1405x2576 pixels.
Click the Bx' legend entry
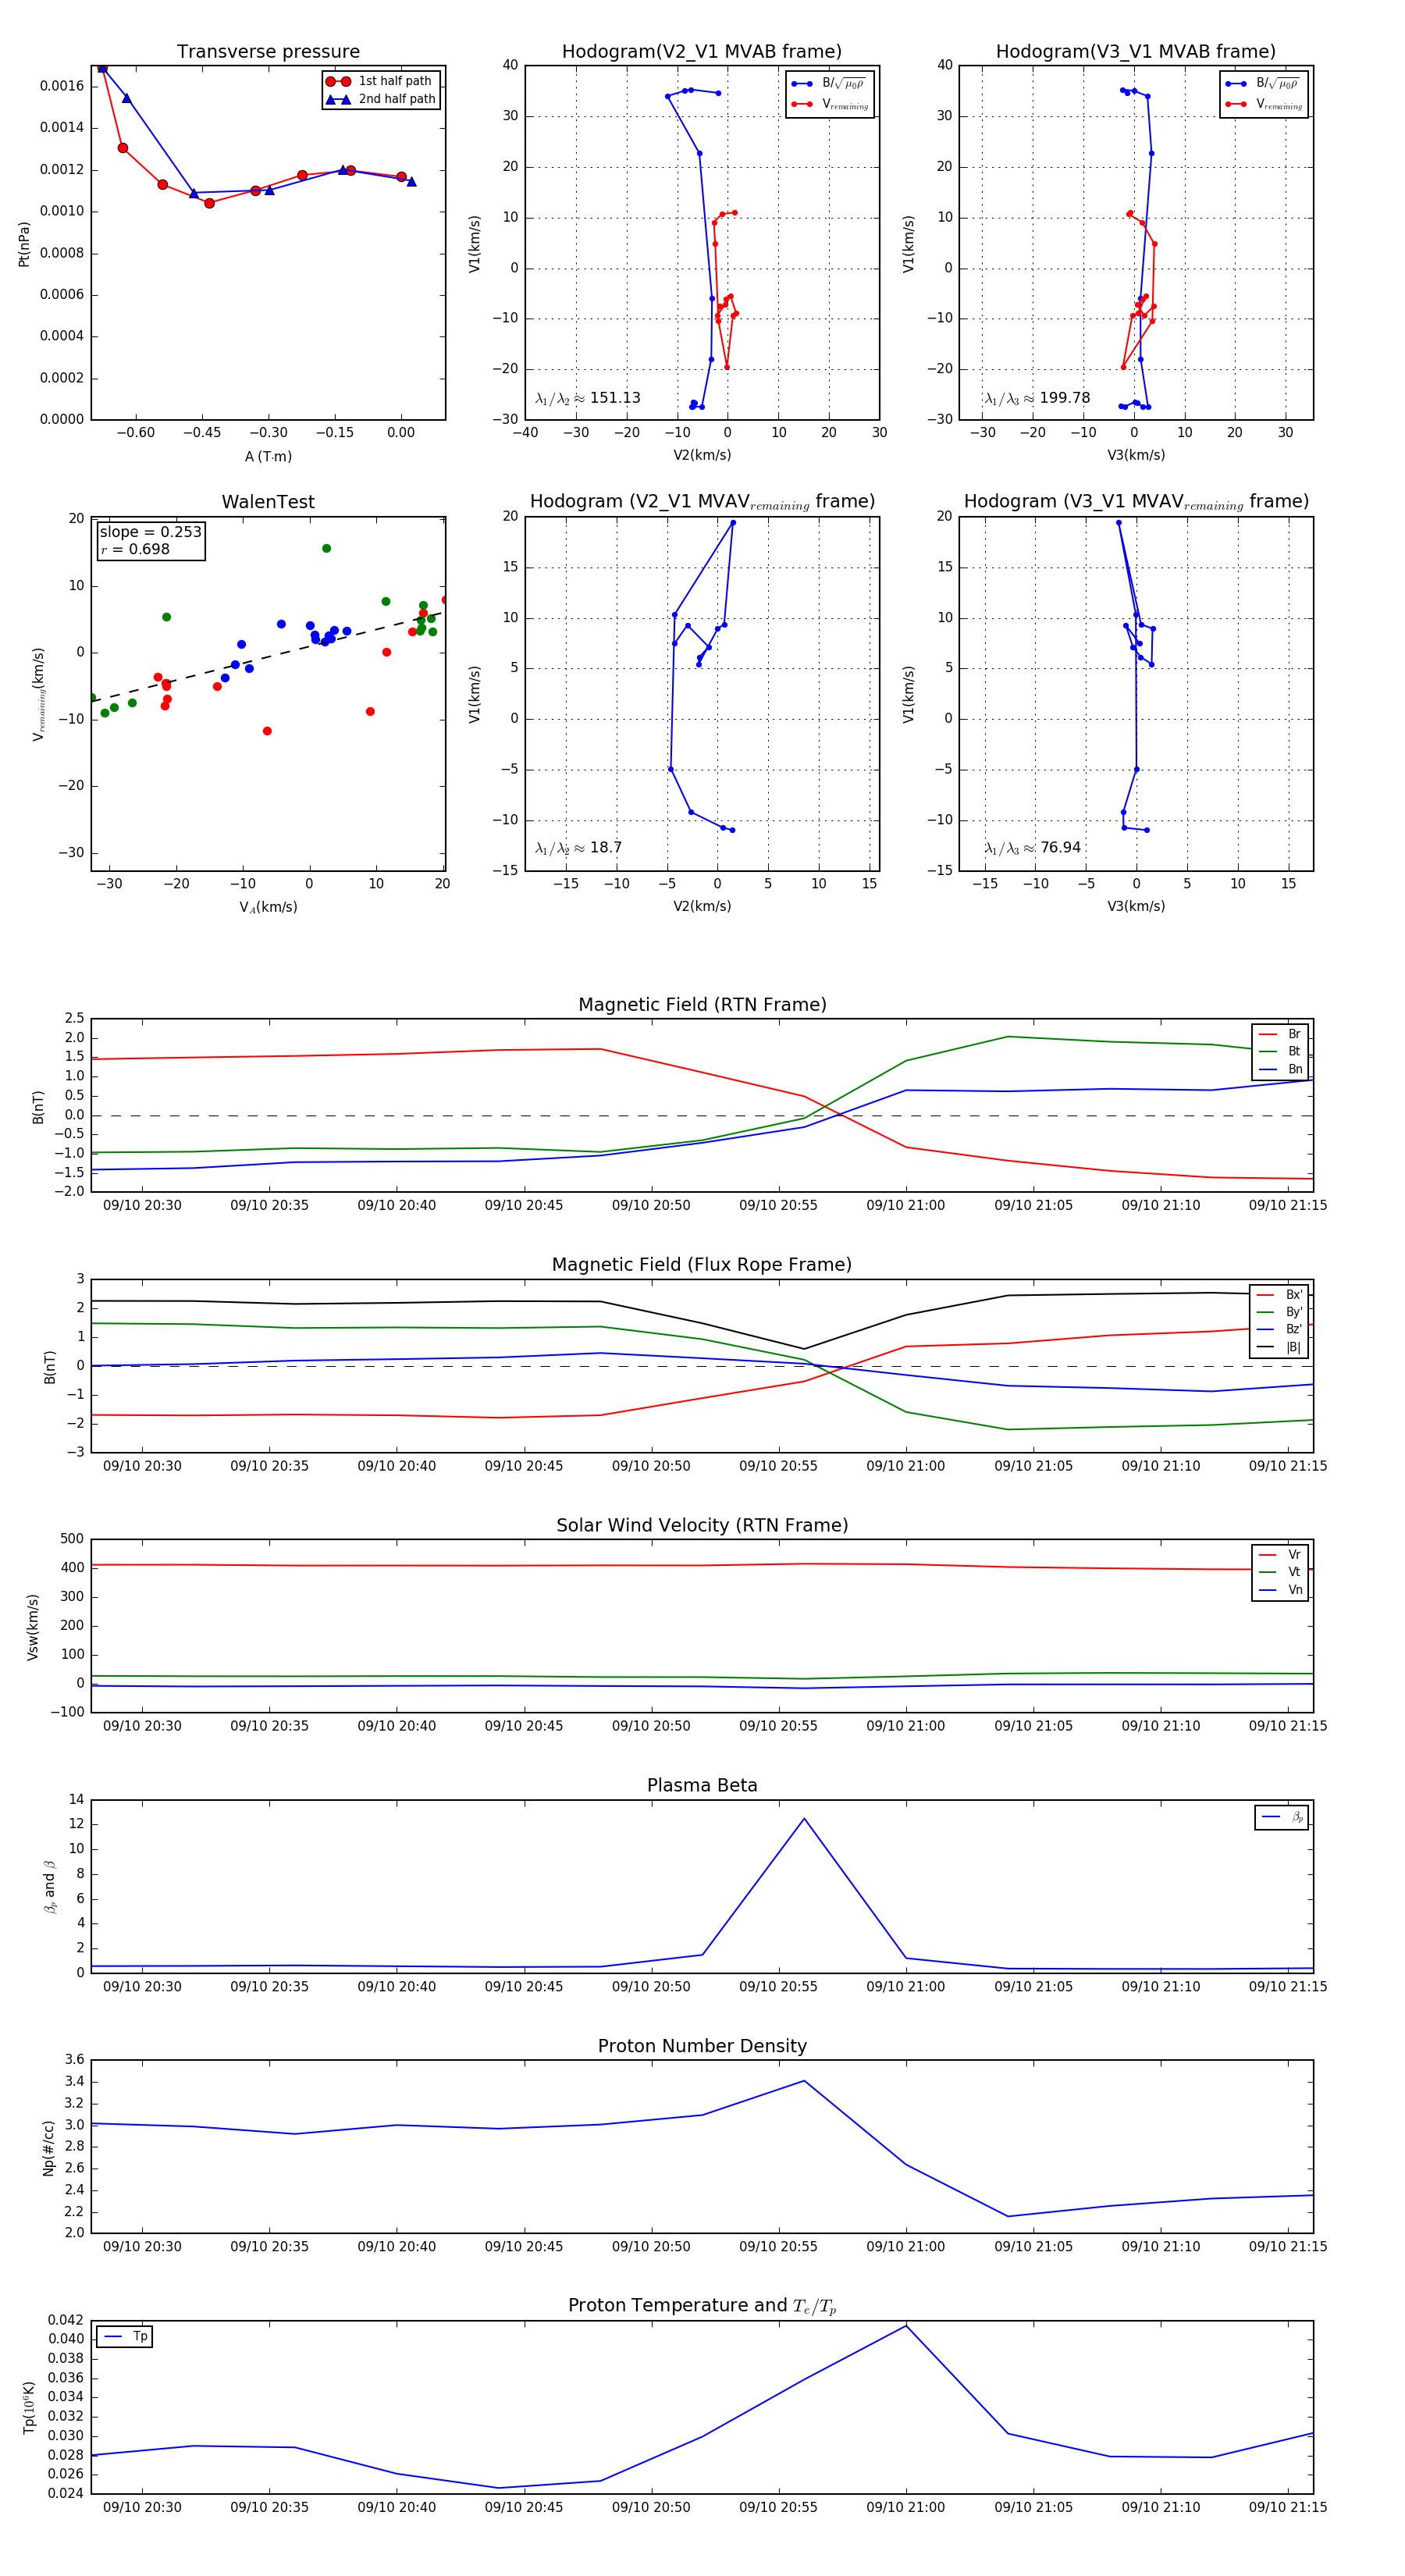click(1279, 1295)
